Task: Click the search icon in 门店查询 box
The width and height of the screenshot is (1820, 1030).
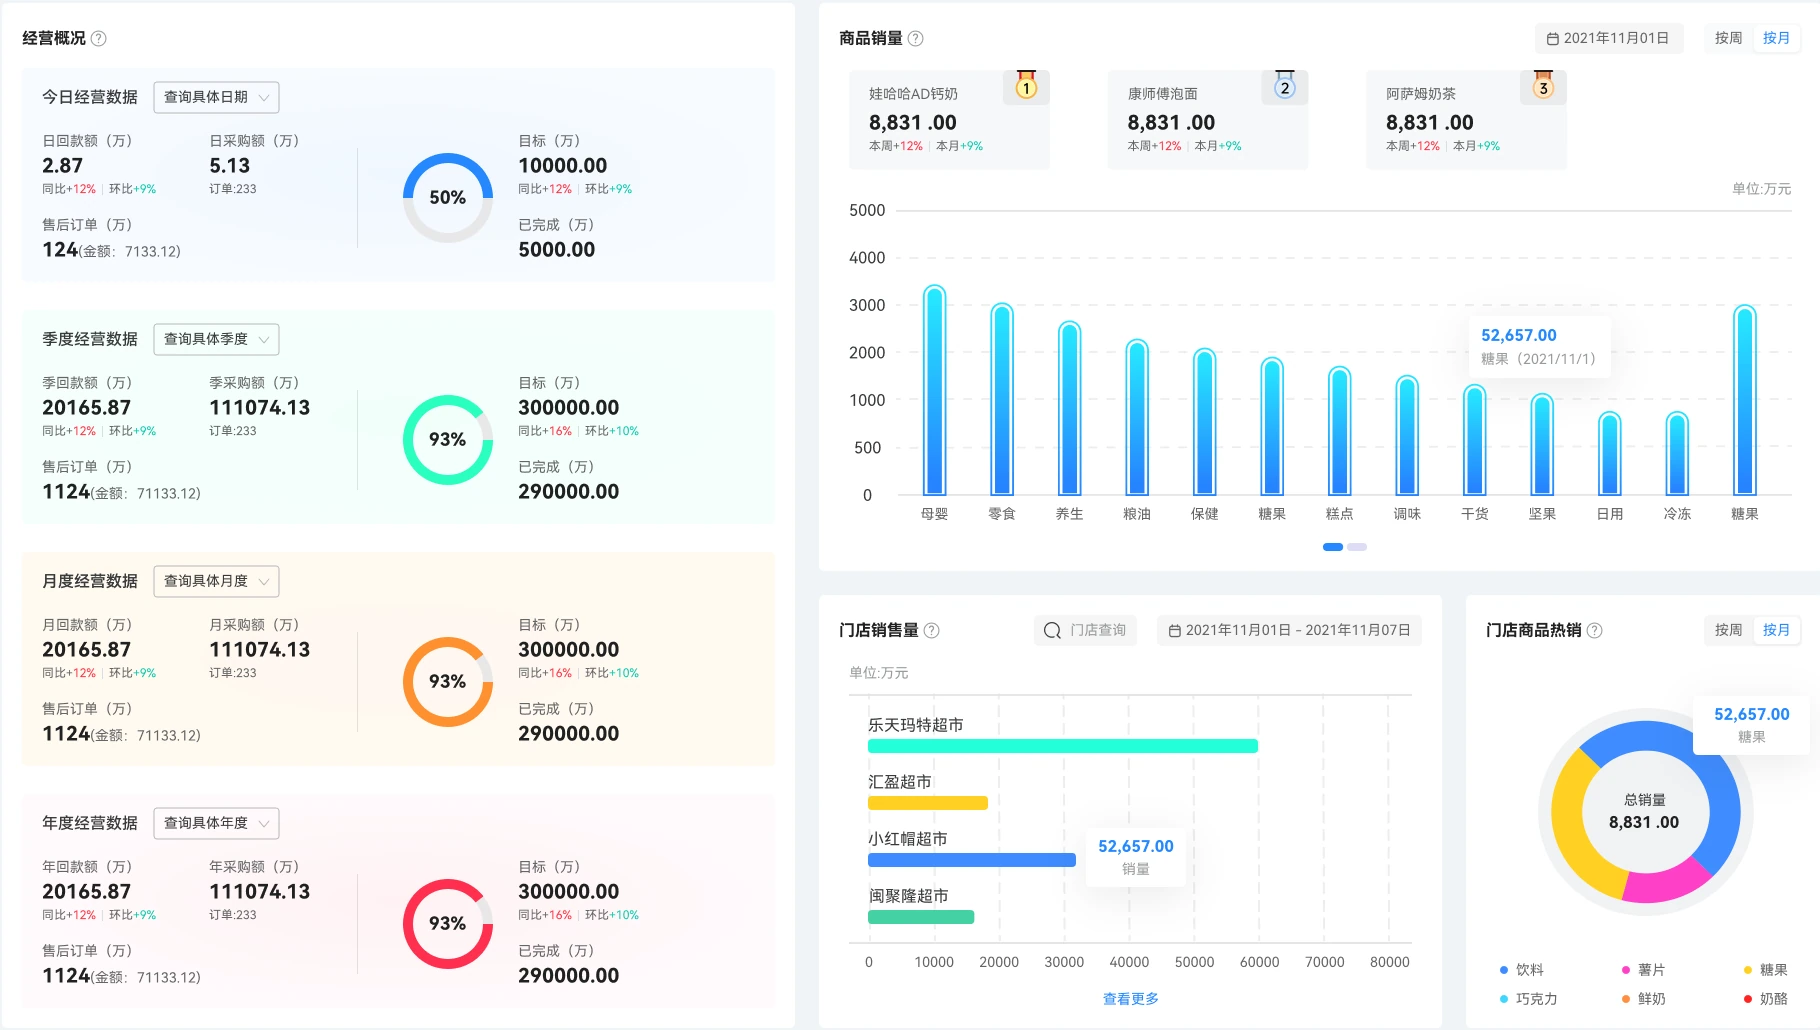Action: (1052, 630)
